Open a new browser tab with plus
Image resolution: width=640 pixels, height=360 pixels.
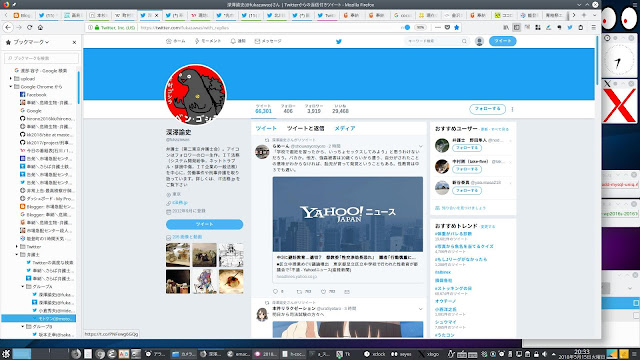click(x=584, y=15)
